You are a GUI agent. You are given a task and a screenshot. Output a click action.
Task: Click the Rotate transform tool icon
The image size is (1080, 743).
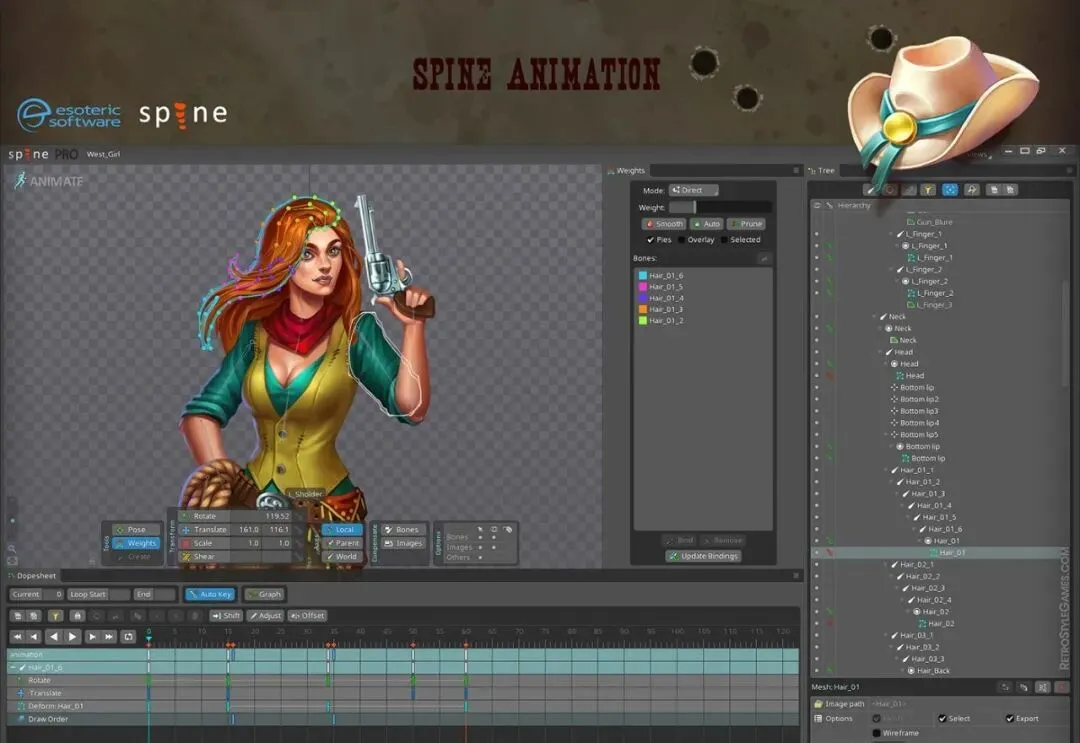(x=185, y=516)
